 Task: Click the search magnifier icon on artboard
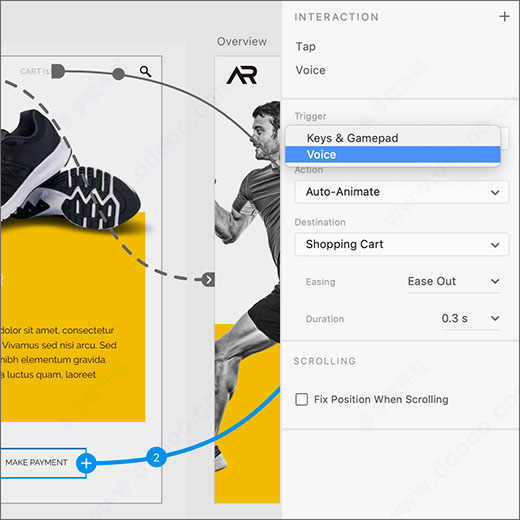(x=145, y=71)
